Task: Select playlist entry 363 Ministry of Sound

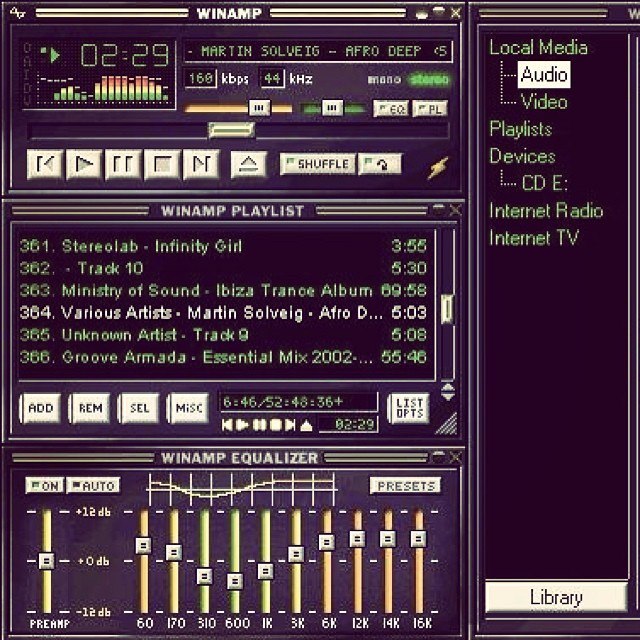Action: tap(223, 291)
